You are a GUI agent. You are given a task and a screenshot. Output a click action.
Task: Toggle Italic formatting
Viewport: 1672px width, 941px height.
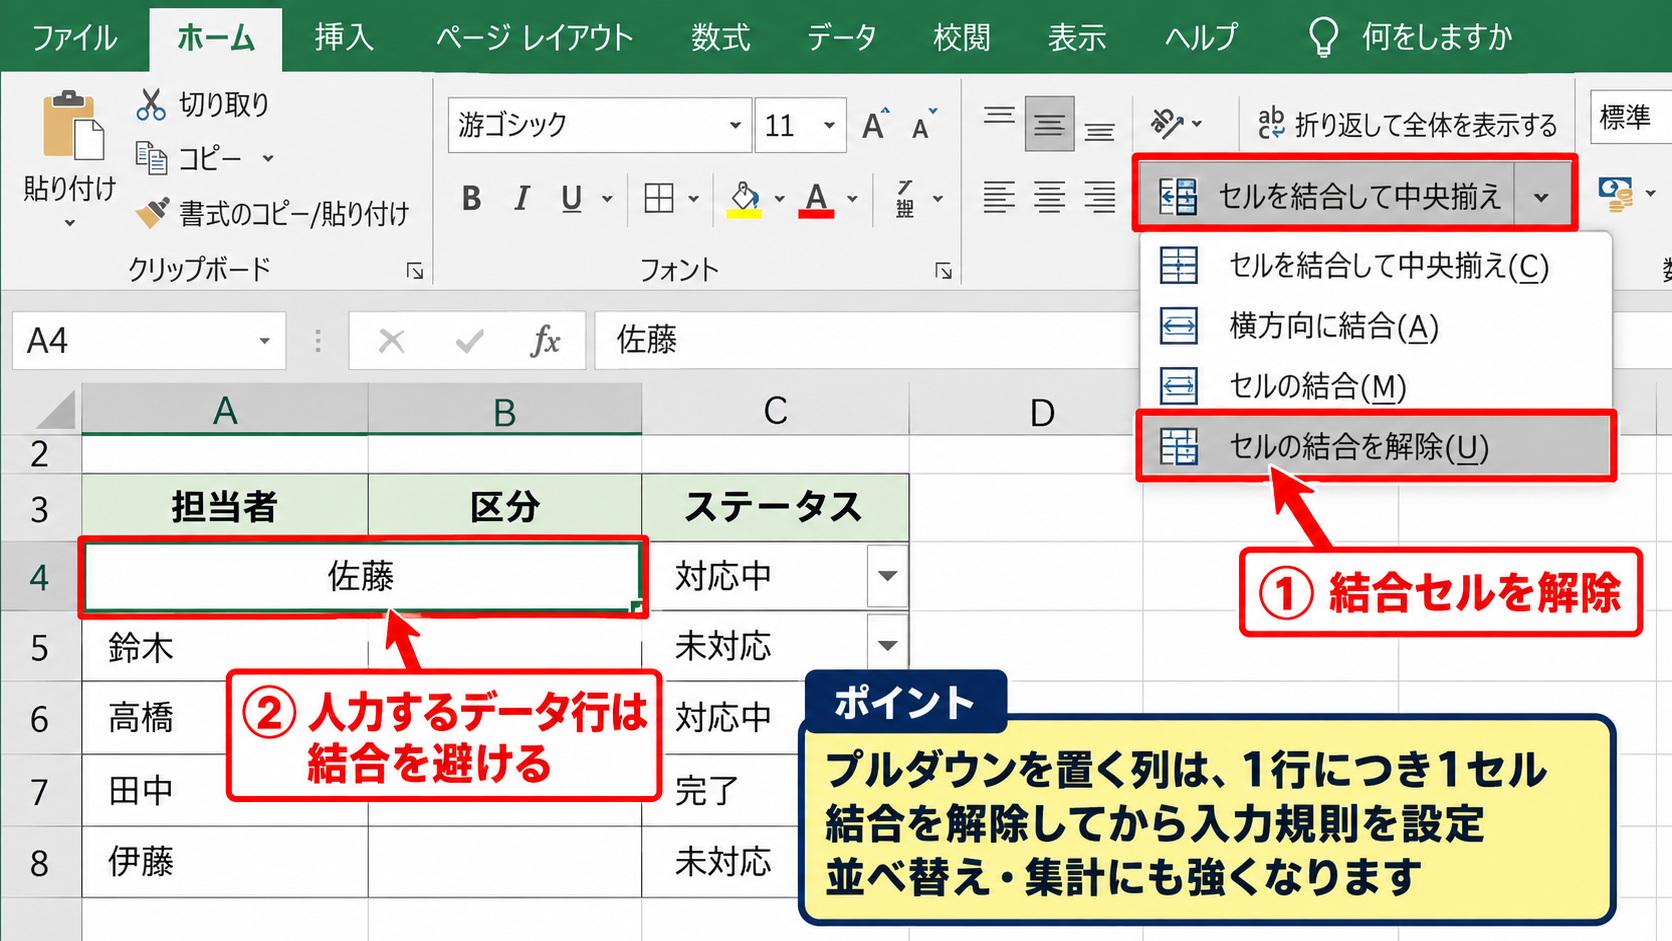click(521, 199)
